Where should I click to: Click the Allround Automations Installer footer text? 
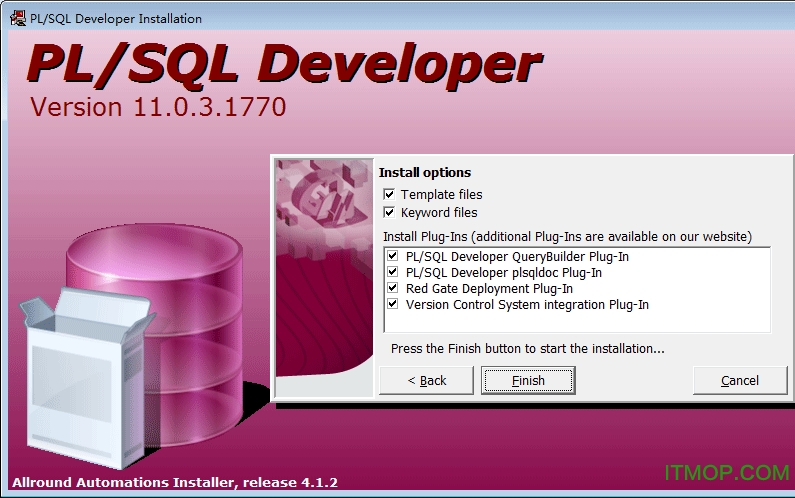pyautogui.click(x=175, y=482)
